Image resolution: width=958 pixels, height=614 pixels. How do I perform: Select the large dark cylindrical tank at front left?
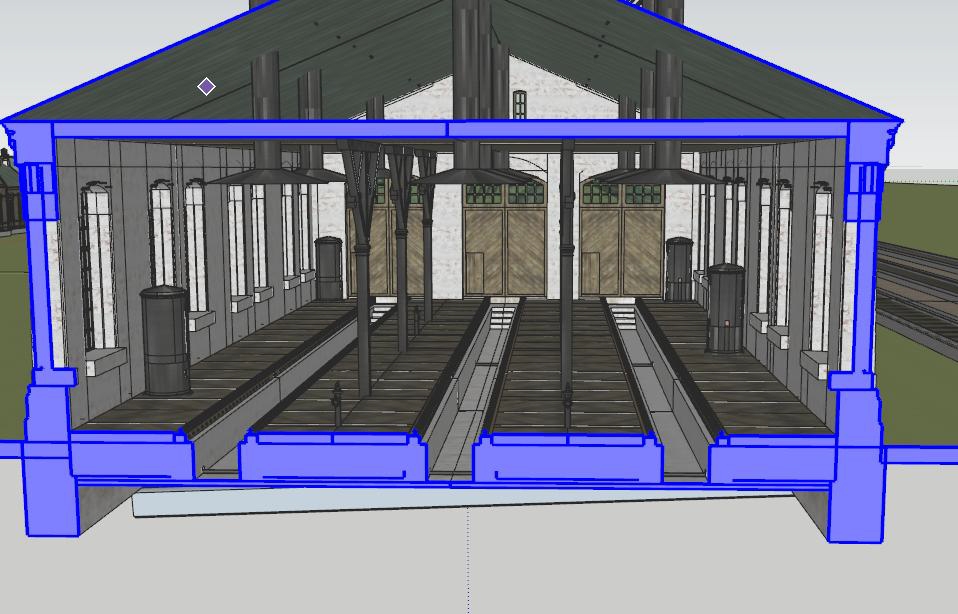pyautogui.click(x=165, y=341)
